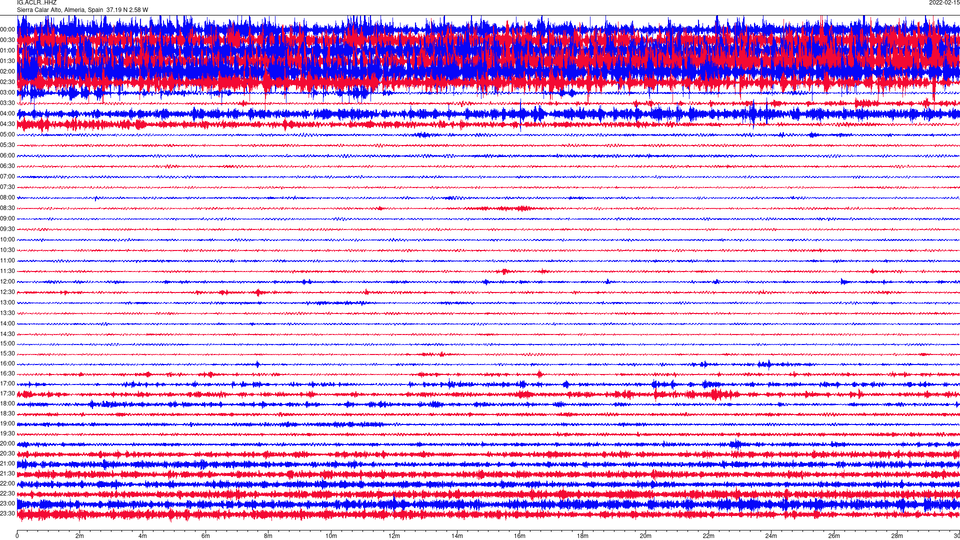Click the "18m" axis tick label
Image resolution: width=960 pixels, height=540 pixels.
[582, 536]
